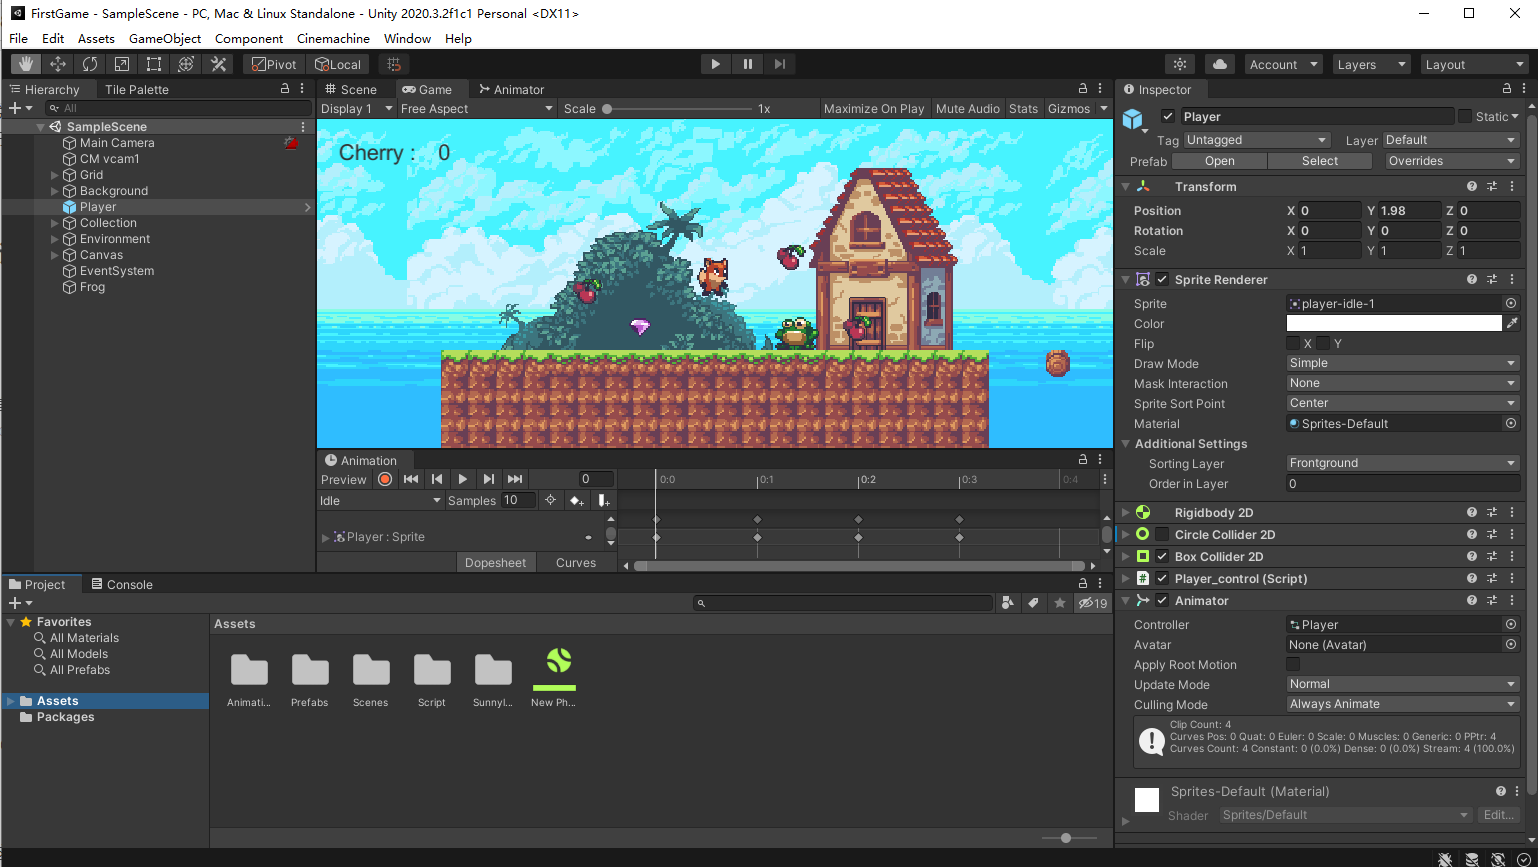1538x867 pixels.
Task: Open the Layer dropdown
Action: (x=1451, y=140)
